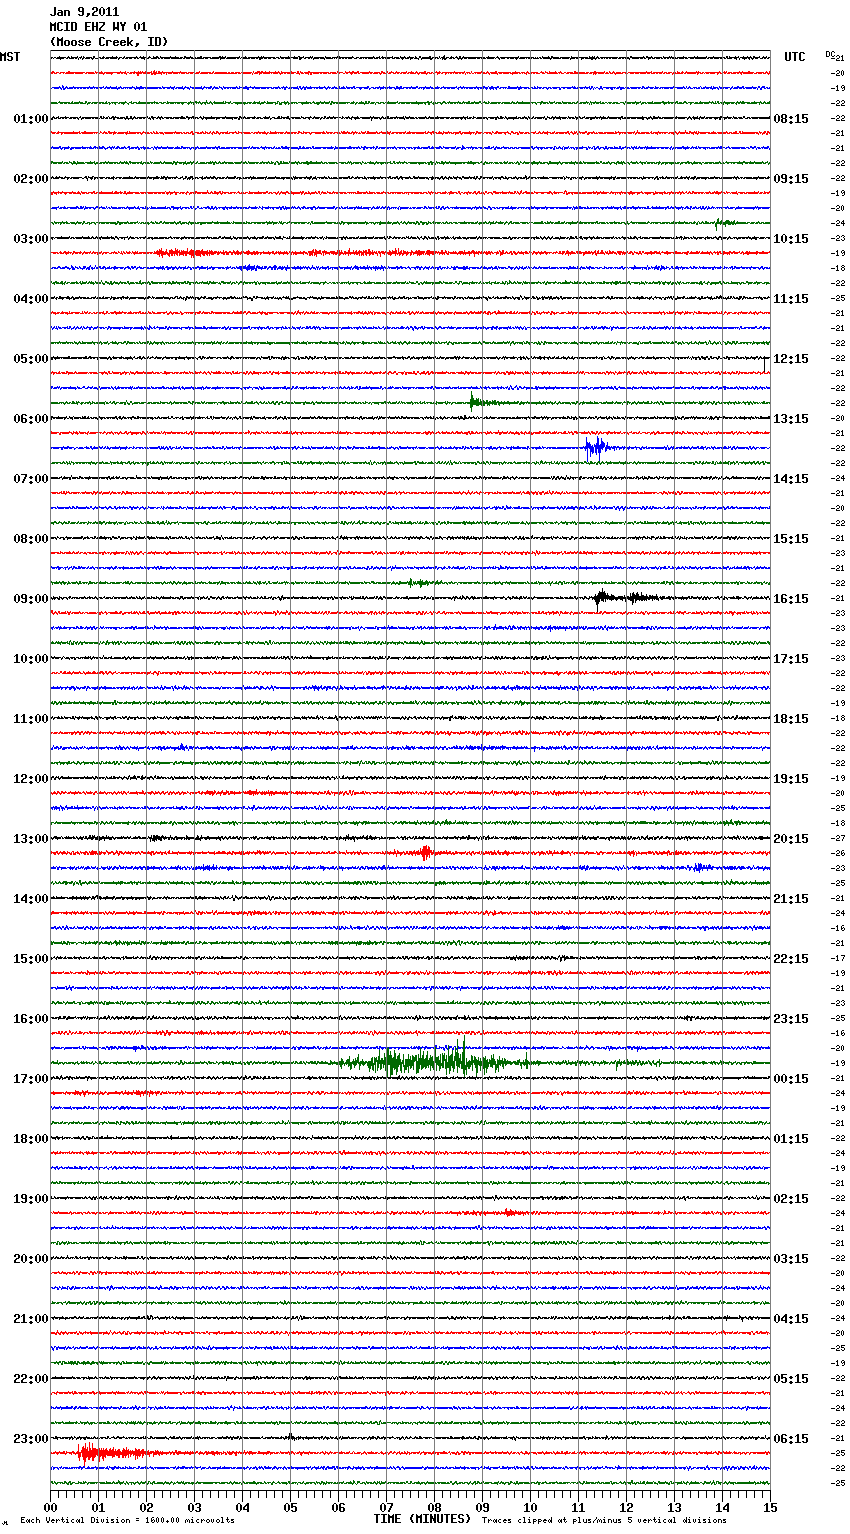Image resolution: width=850 pixels, height=1534 pixels.
Task: Pick the 15:00 MST time label
Action: [x=31, y=959]
